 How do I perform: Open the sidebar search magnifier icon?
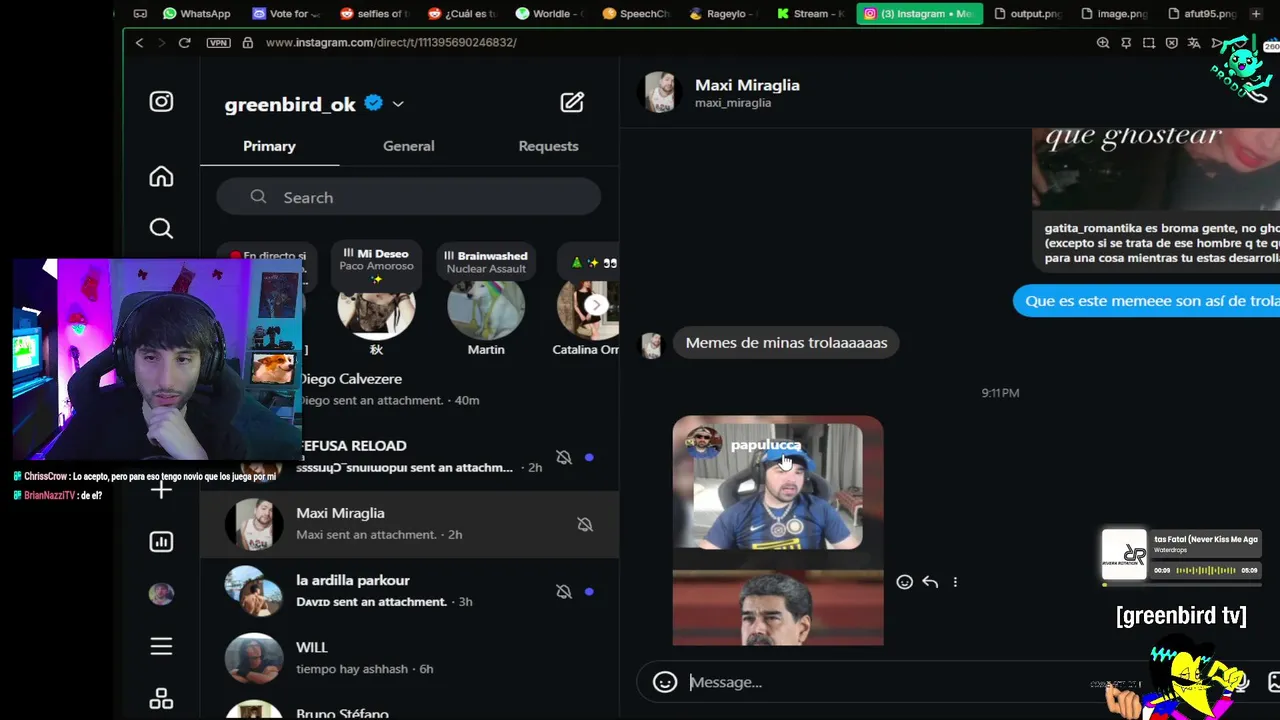[x=161, y=229]
